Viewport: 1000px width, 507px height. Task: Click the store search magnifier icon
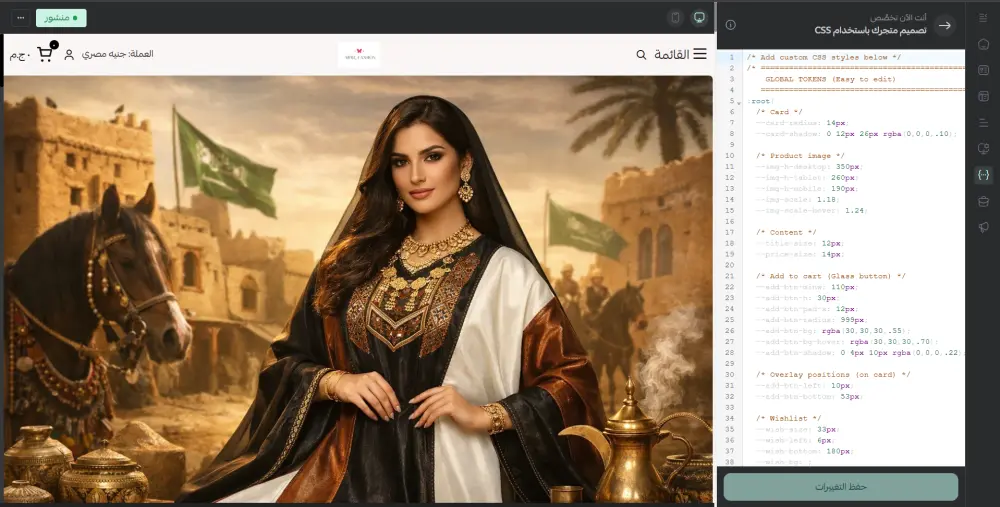point(641,55)
